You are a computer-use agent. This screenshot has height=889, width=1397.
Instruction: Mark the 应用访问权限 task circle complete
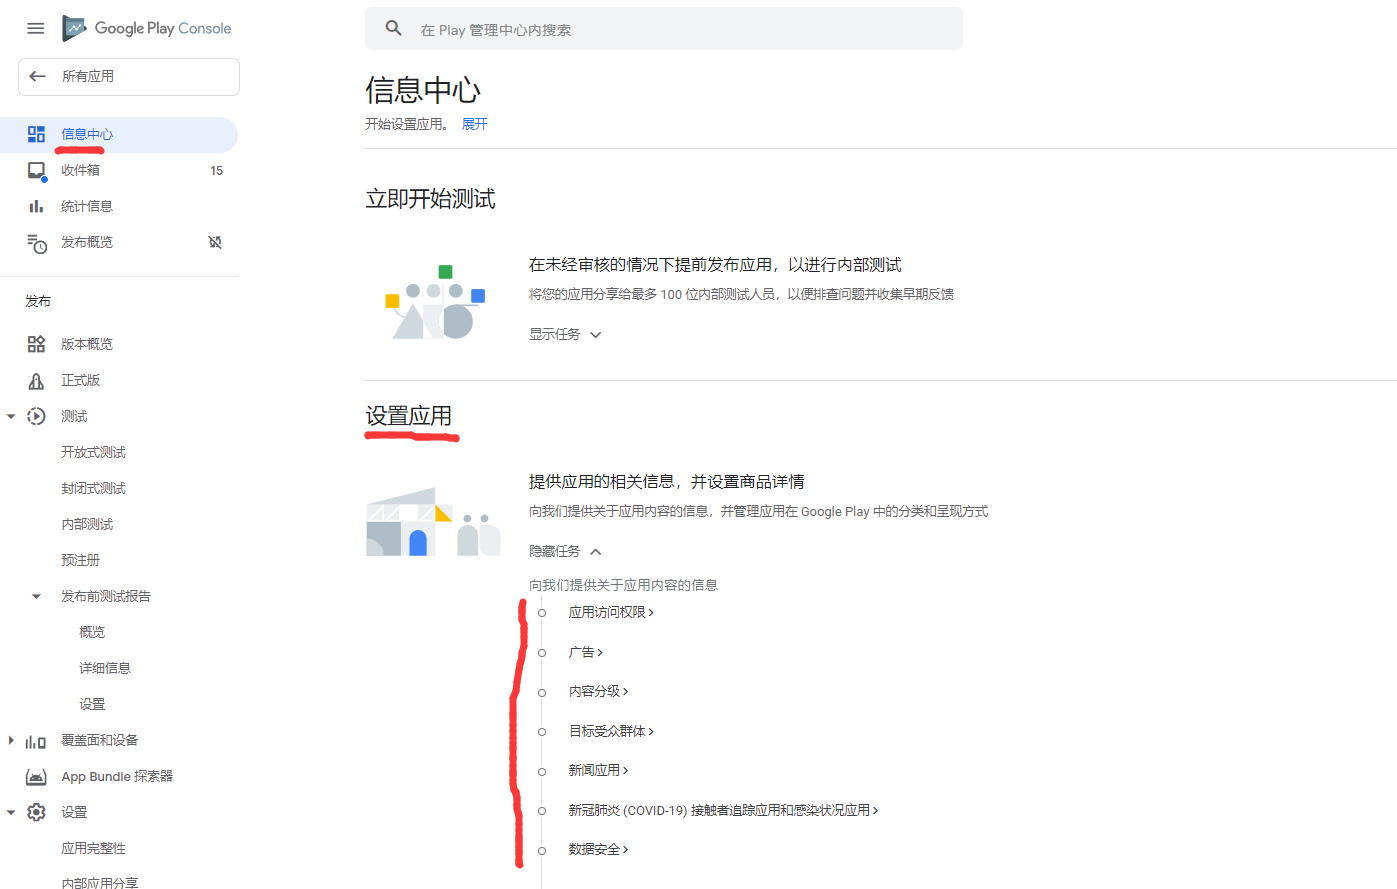pyautogui.click(x=541, y=611)
